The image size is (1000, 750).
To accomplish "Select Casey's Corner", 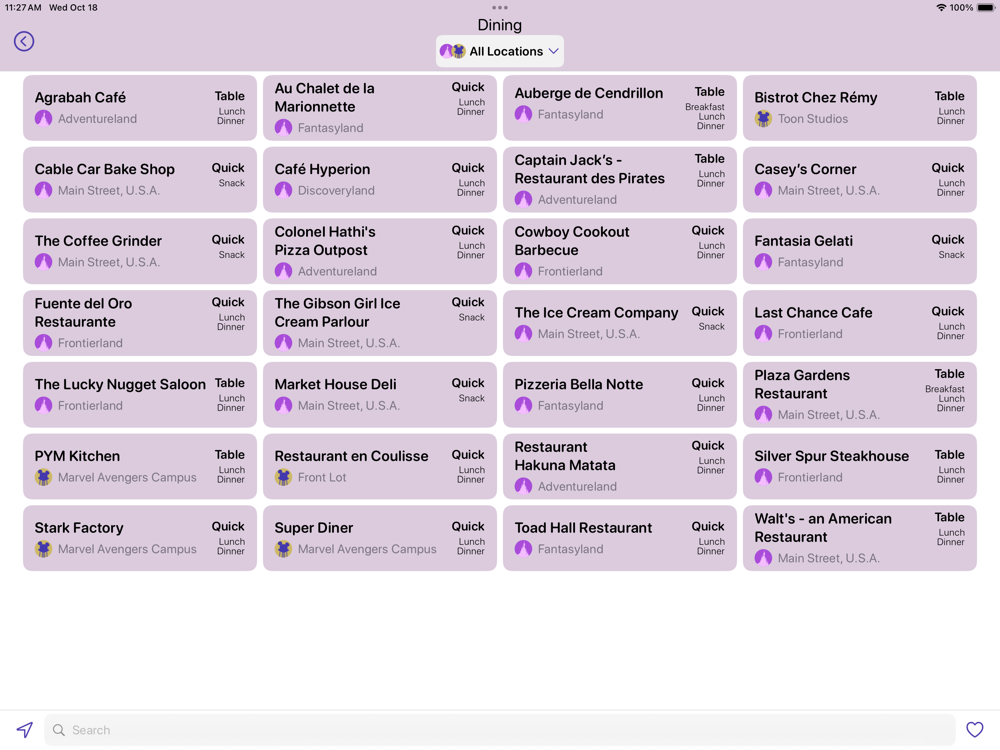I will pyautogui.click(x=860, y=179).
